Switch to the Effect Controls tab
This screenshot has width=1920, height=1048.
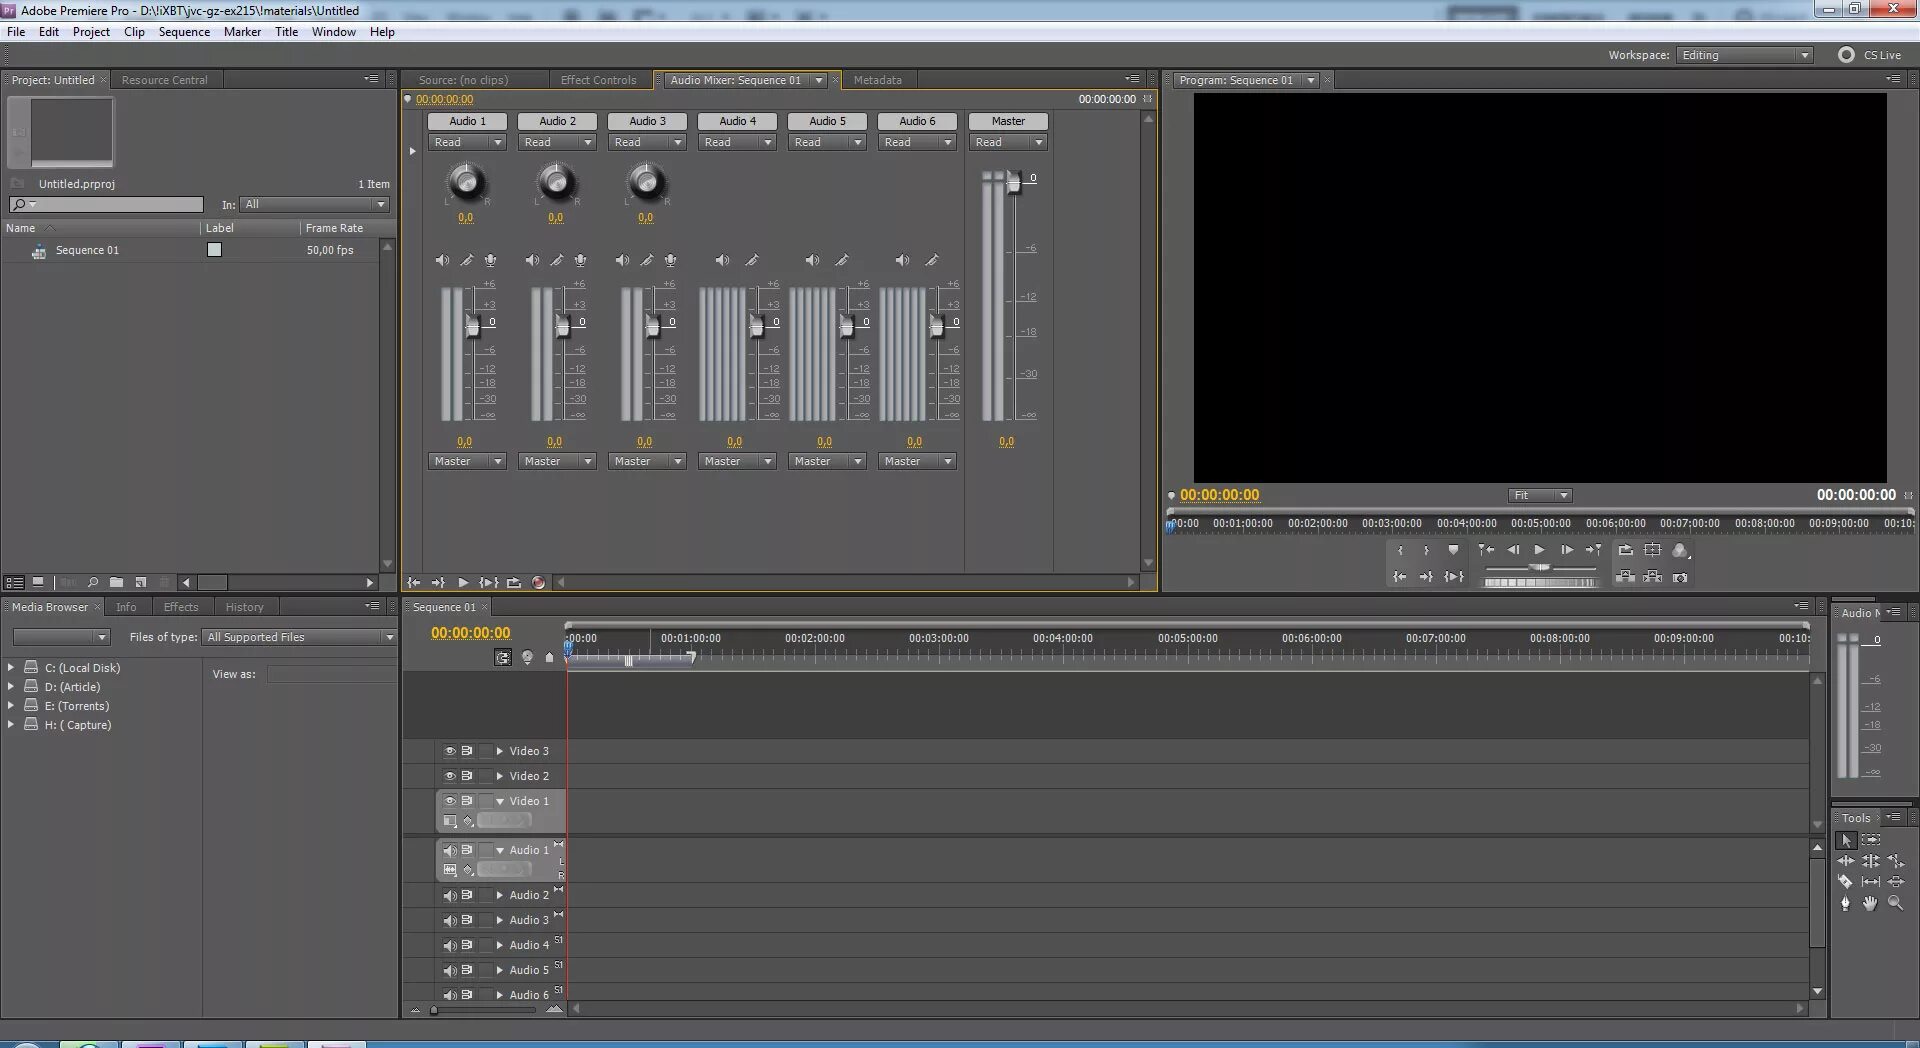(x=598, y=80)
